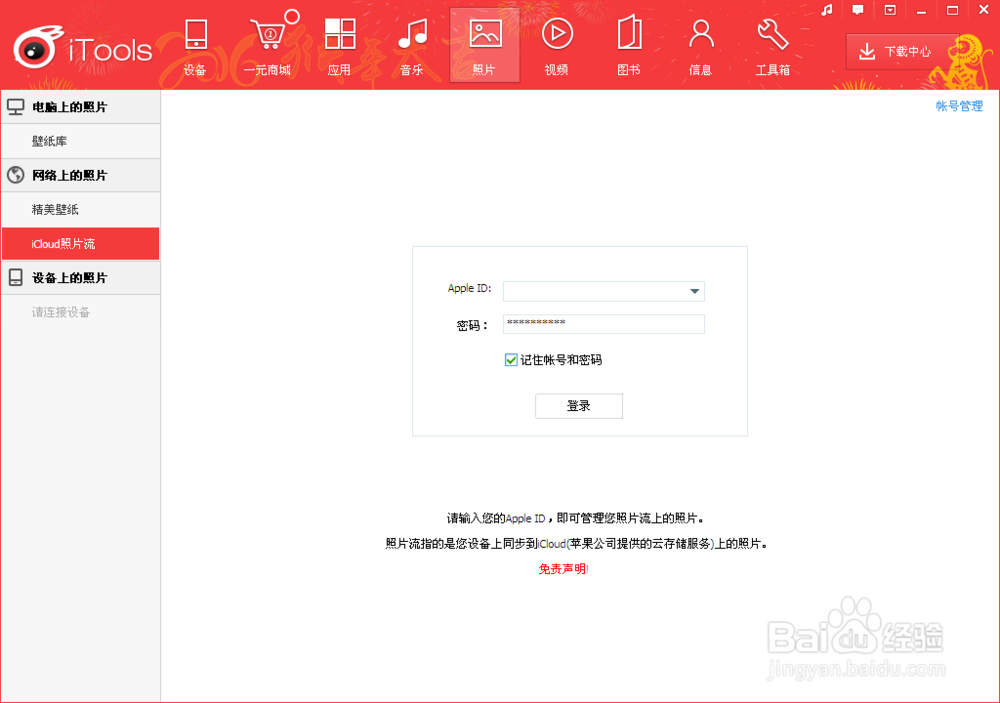Viewport: 1000px width, 703px height.
Task: Select 设备上的照片 sidebar header
Action: click(x=80, y=278)
